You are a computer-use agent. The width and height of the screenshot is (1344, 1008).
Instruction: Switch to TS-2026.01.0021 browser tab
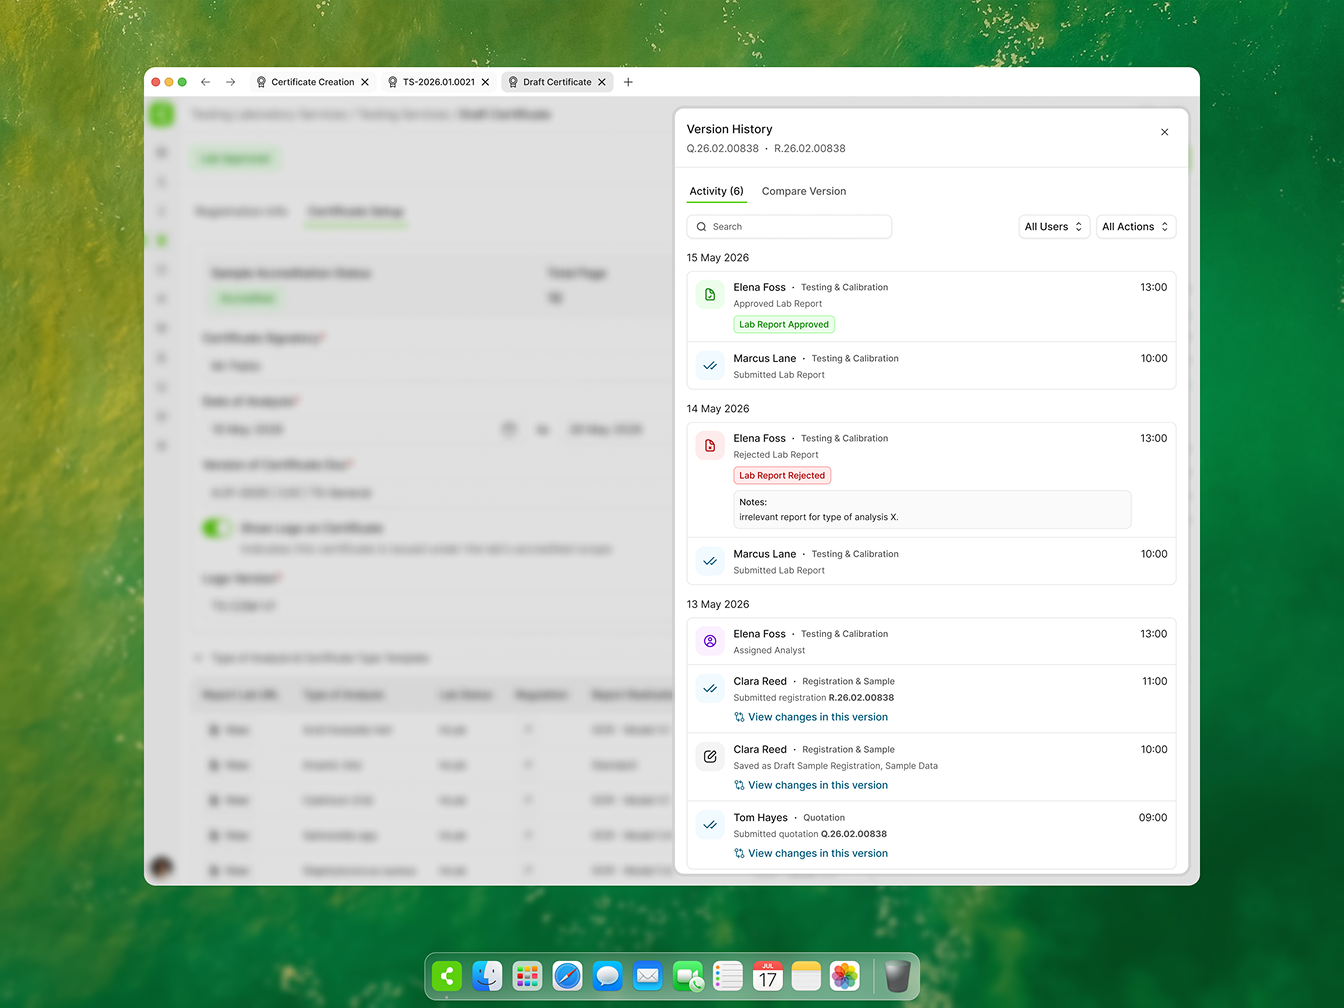click(439, 82)
